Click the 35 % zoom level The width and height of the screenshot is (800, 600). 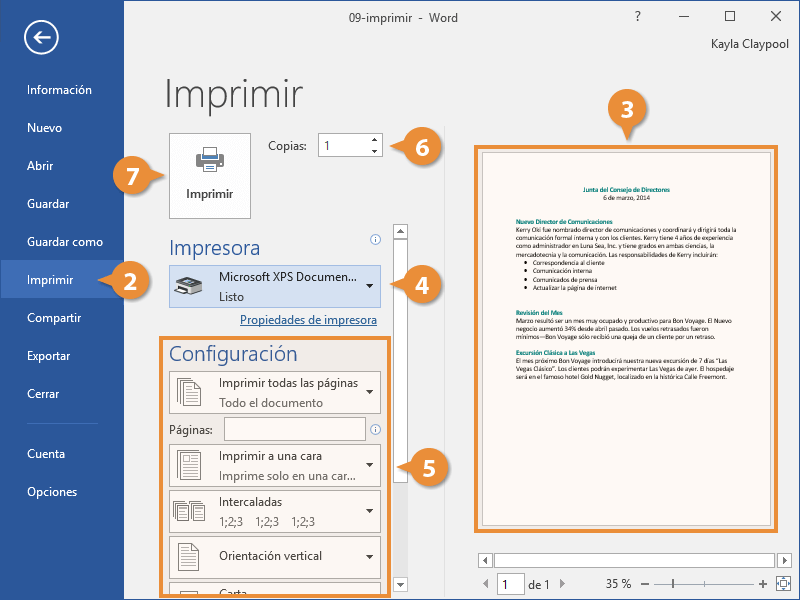(x=618, y=584)
